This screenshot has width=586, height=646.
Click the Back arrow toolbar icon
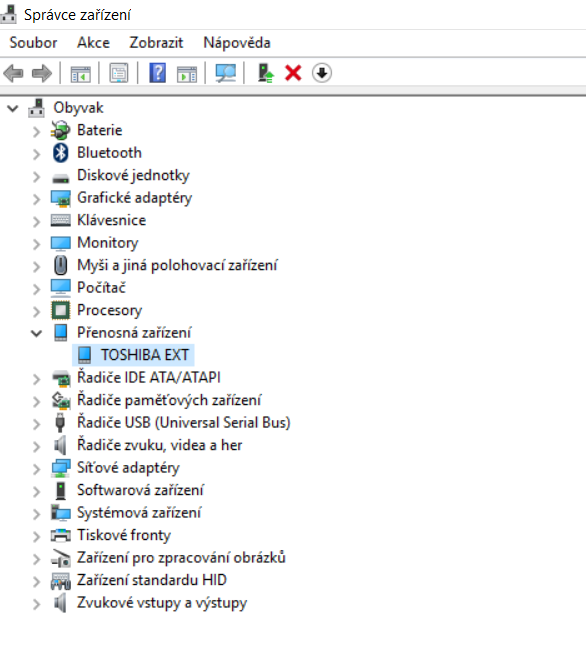click(13, 73)
